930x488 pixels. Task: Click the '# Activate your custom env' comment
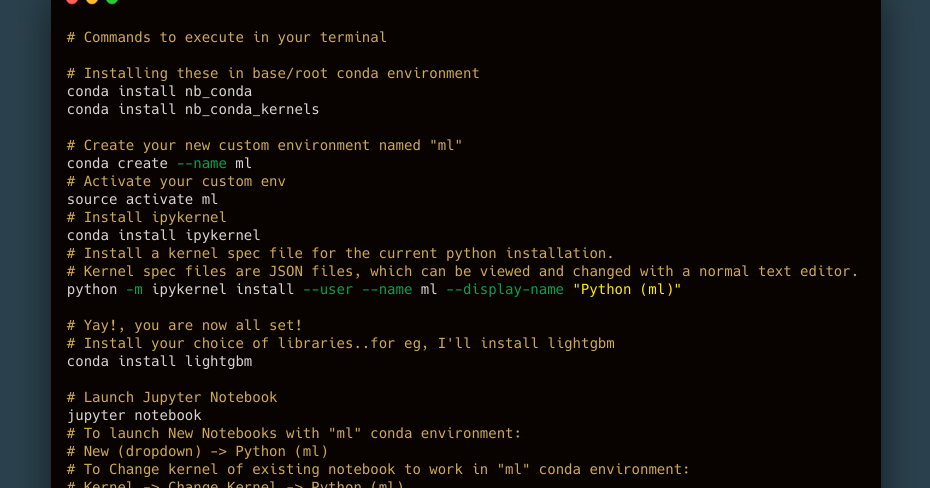click(176, 181)
